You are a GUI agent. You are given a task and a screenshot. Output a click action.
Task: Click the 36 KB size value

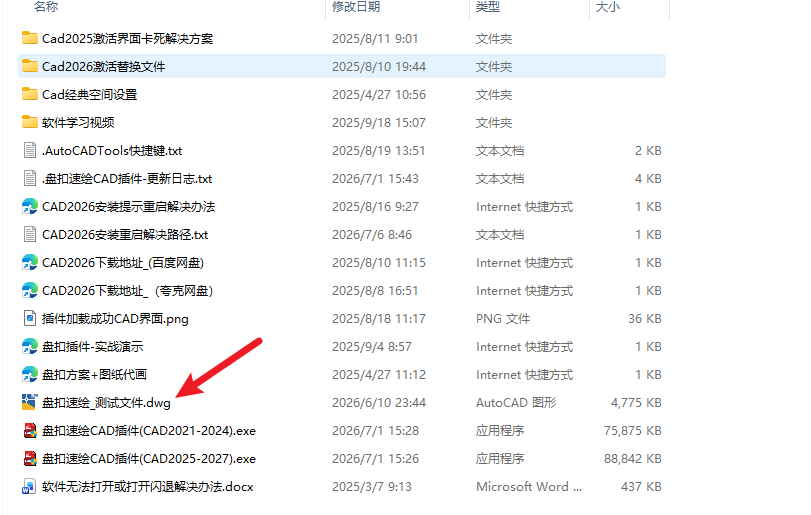coord(644,319)
